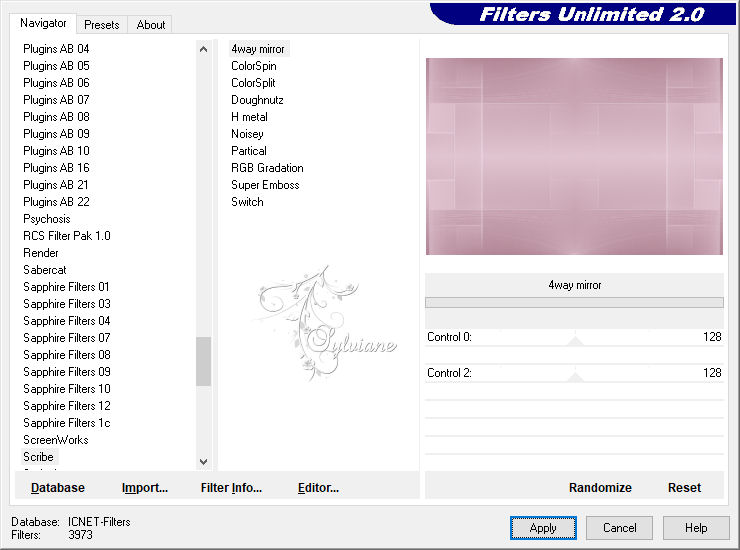Click the Cancel button

coord(619,528)
